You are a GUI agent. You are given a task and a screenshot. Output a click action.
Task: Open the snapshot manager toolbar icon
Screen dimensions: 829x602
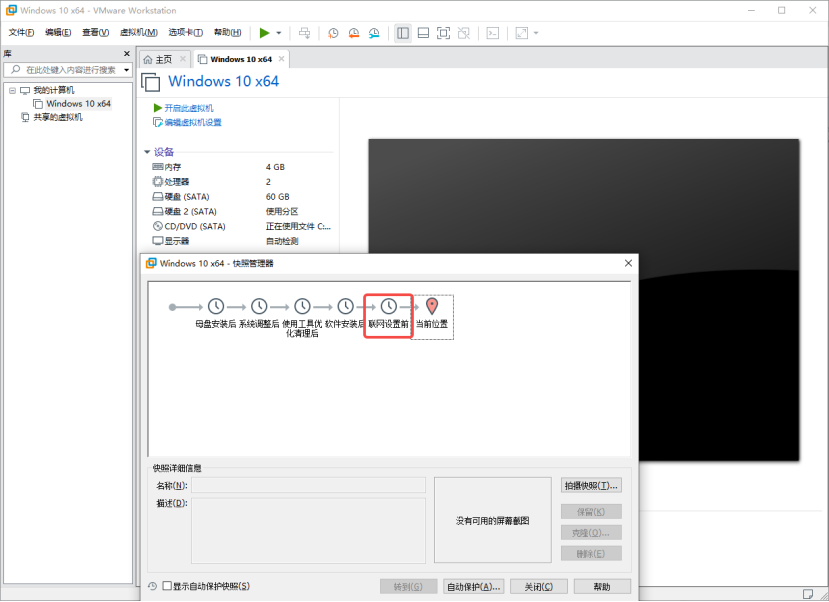374,33
